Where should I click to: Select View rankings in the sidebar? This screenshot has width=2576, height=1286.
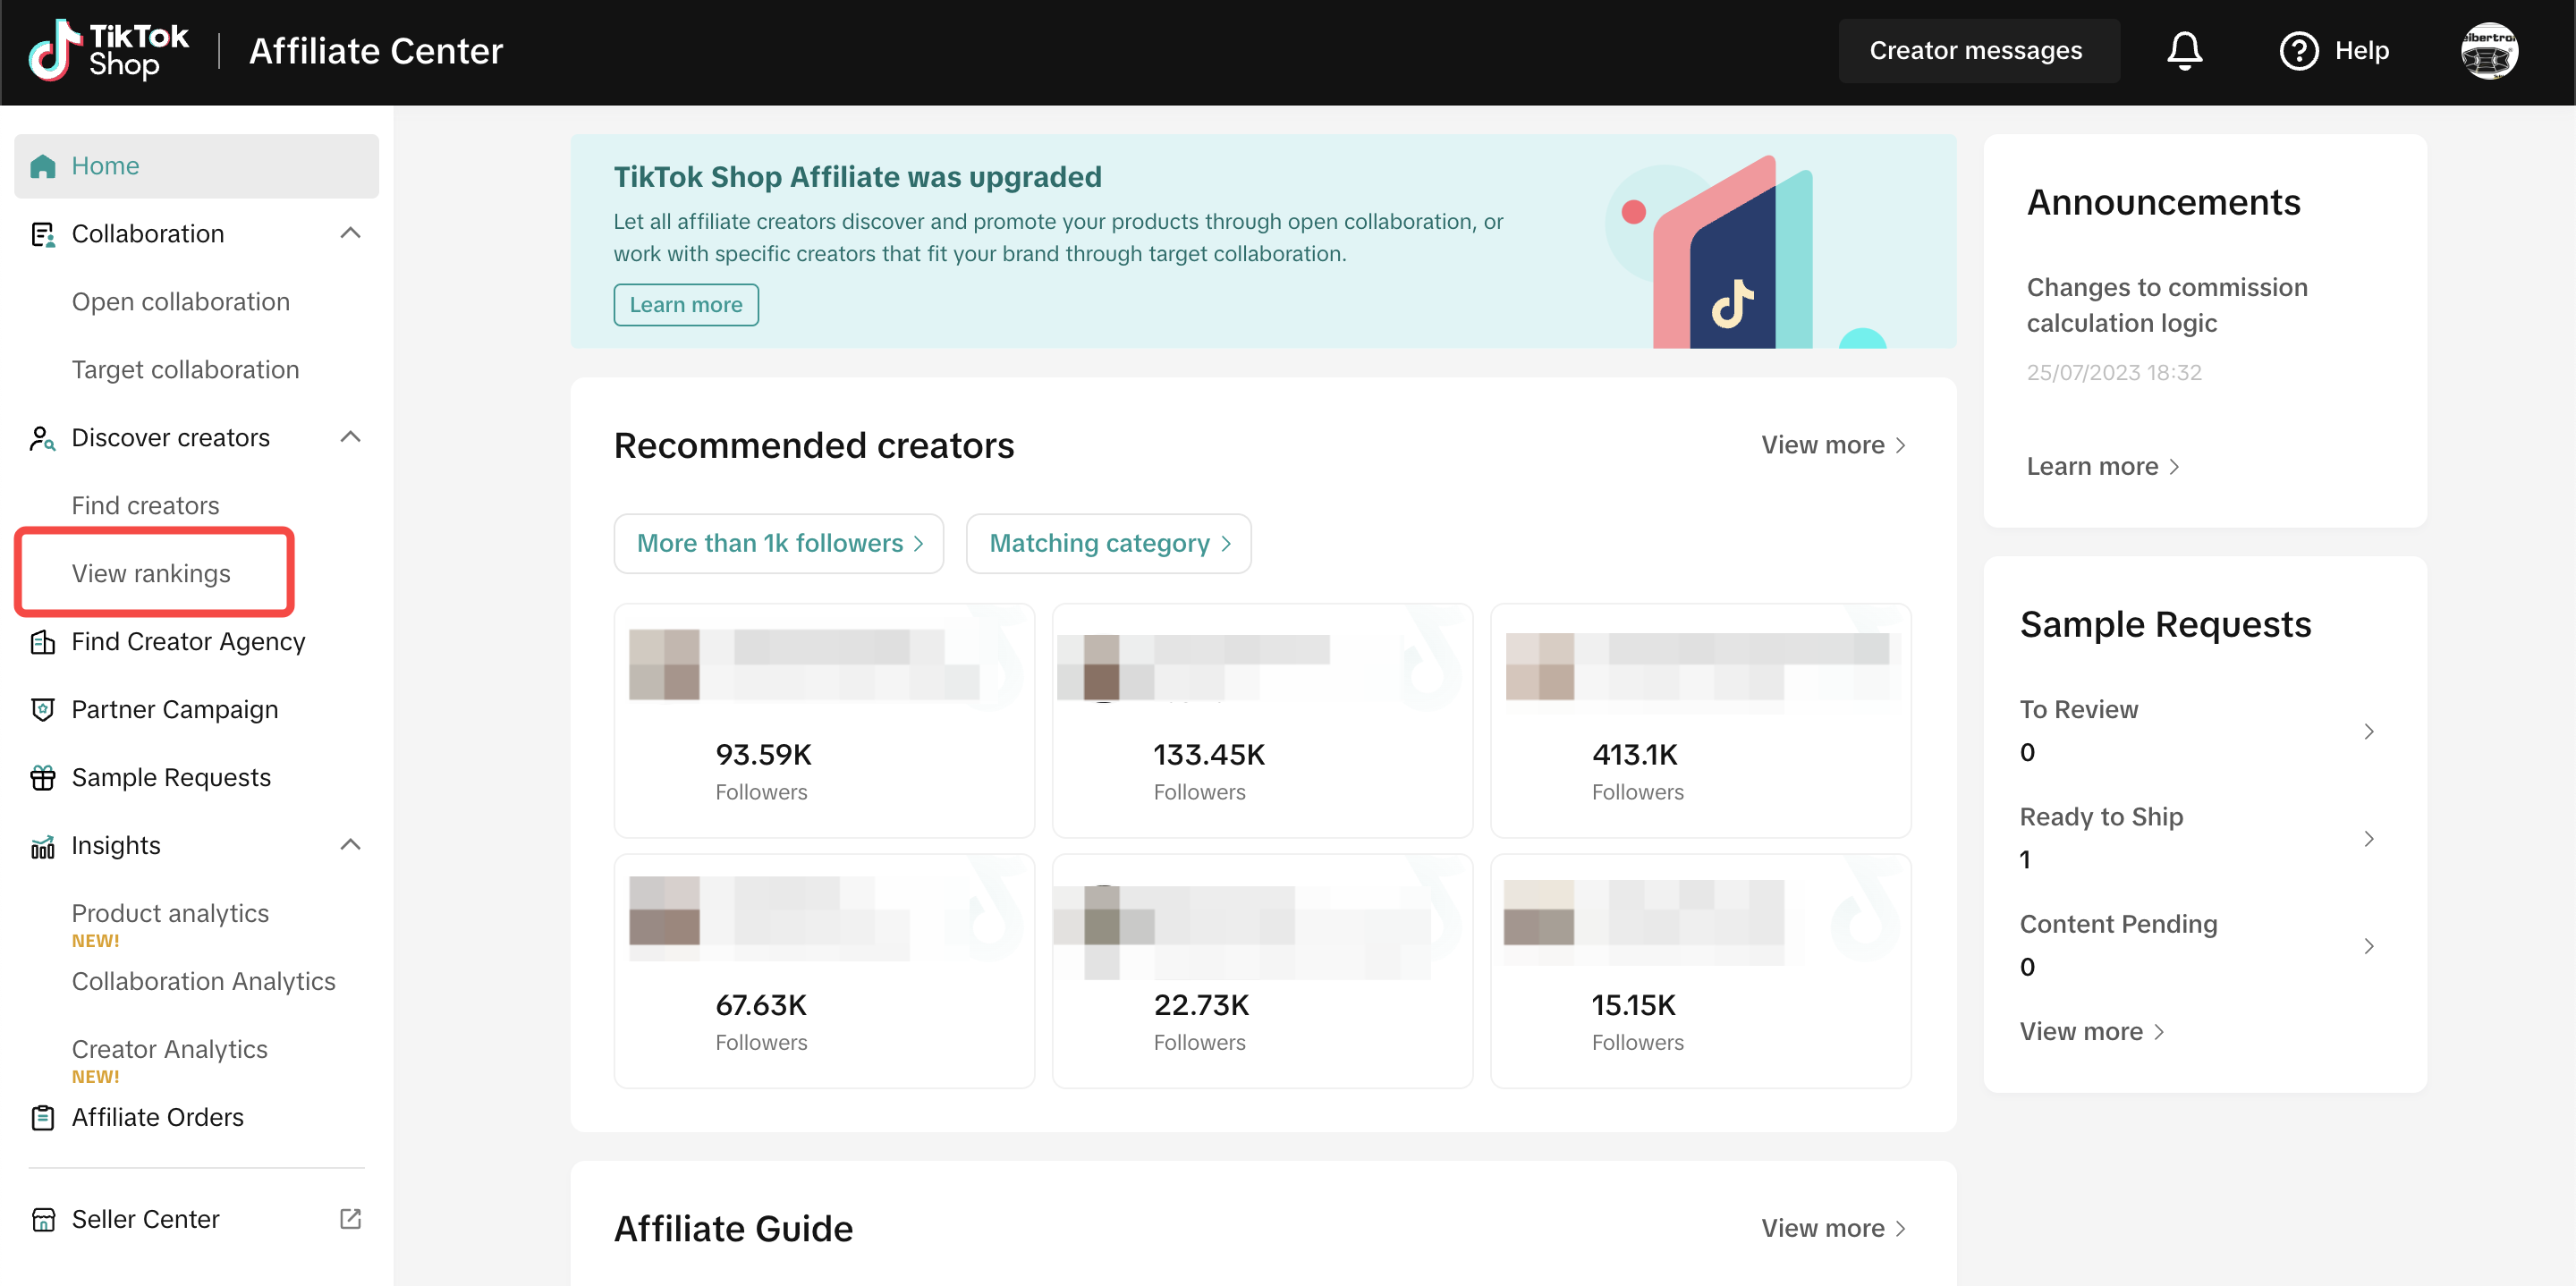pos(151,573)
